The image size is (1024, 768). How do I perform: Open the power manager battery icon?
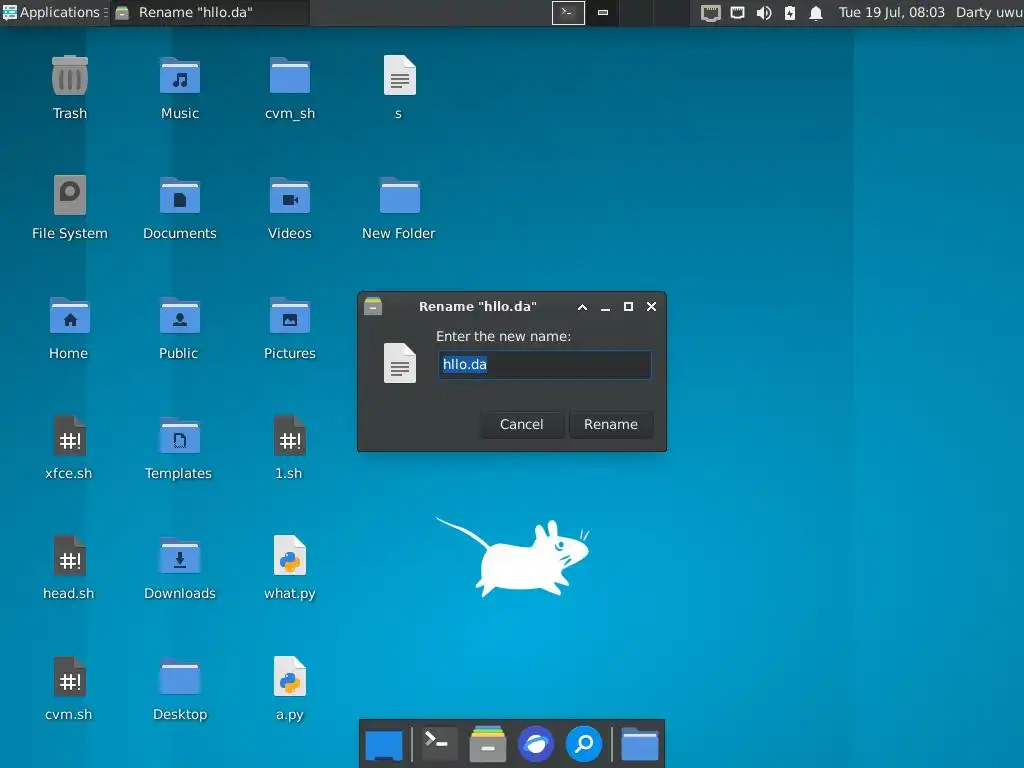790,13
